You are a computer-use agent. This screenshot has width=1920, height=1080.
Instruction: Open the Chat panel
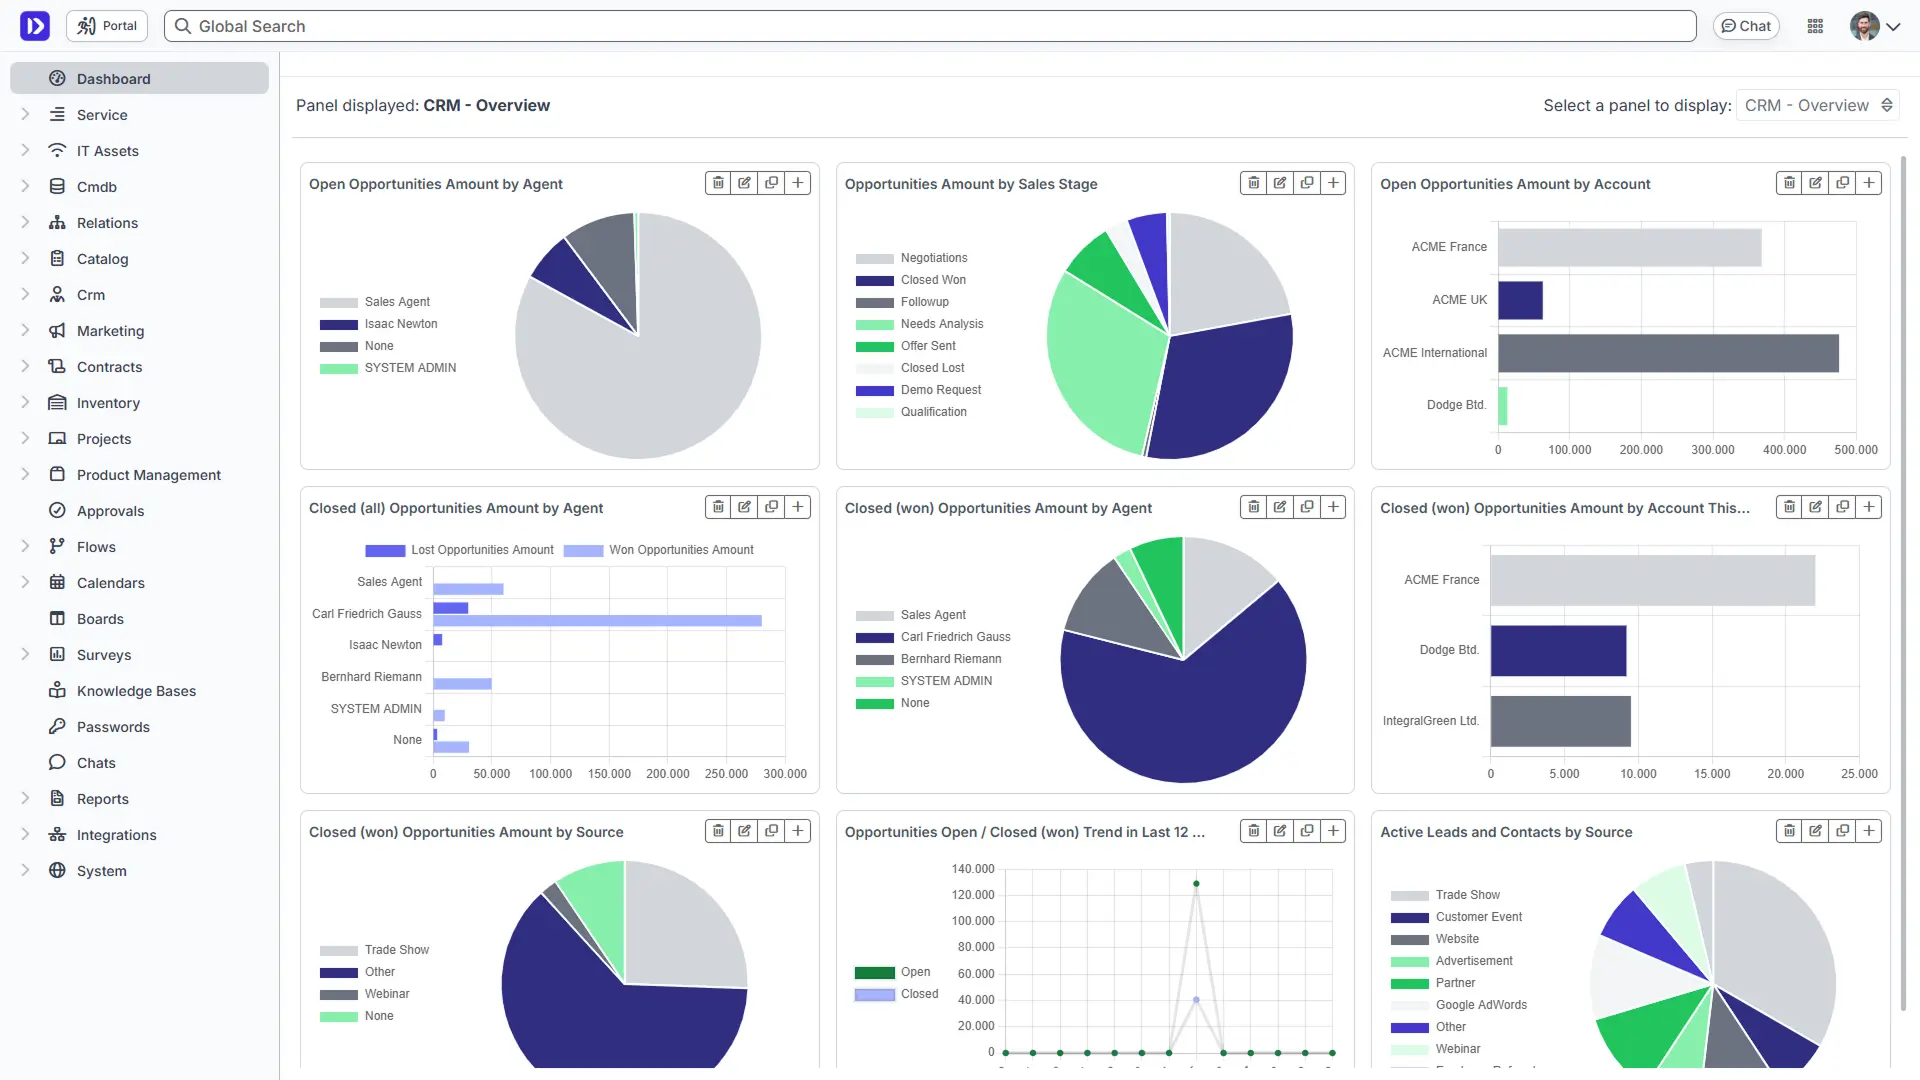pos(1746,25)
